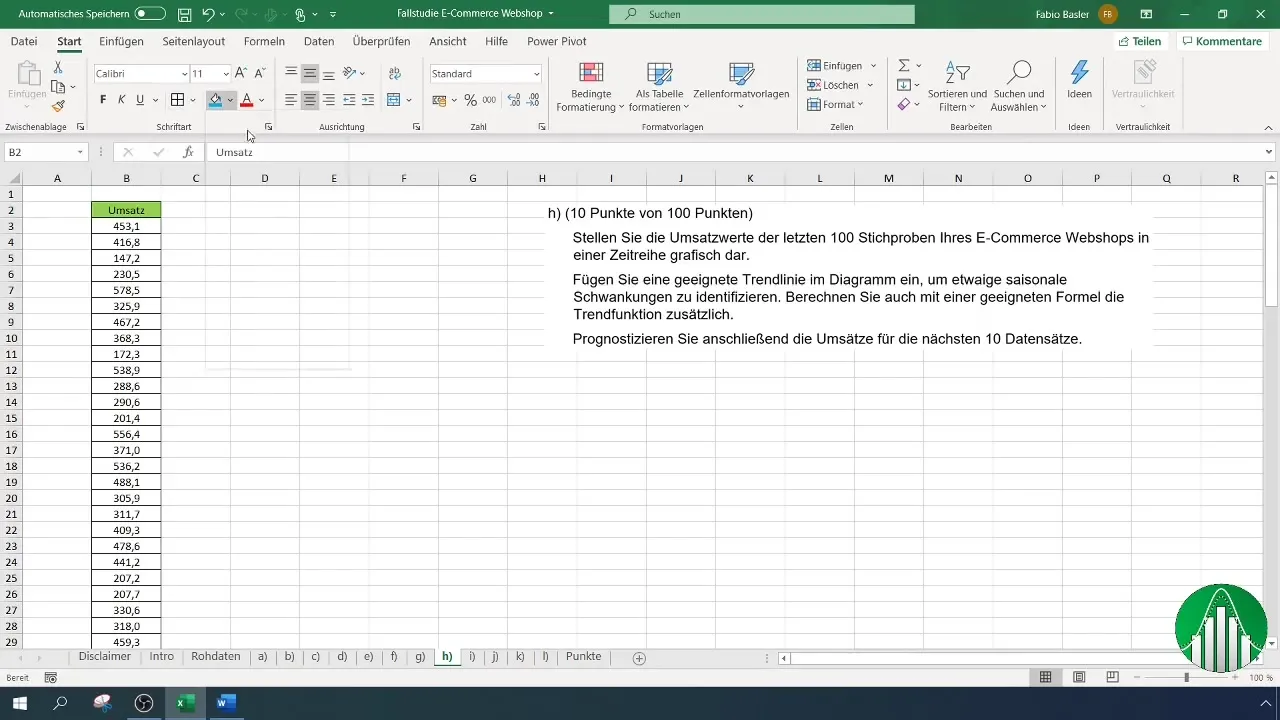This screenshot has height=720, width=1280.
Task: Toggle the Automatisches Speichern switch
Action: [x=150, y=14]
